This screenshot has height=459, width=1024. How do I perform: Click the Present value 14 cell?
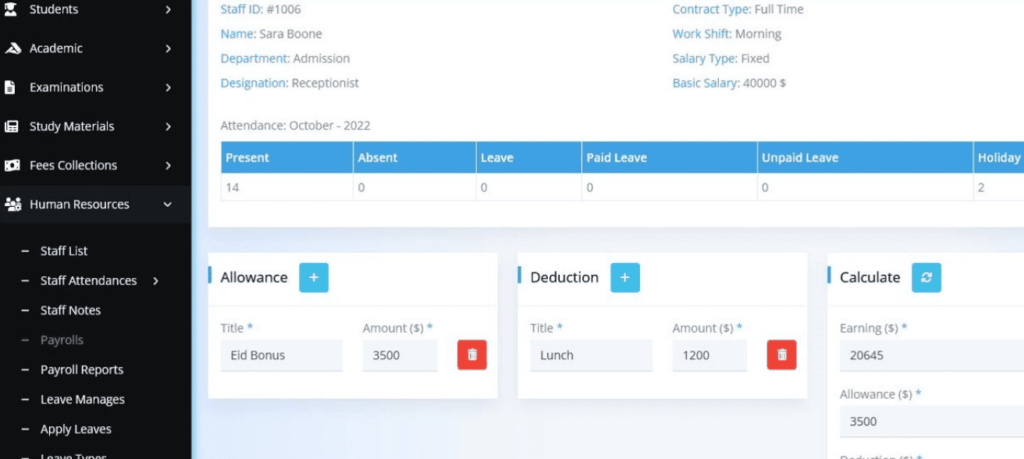pyautogui.click(x=287, y=187)
